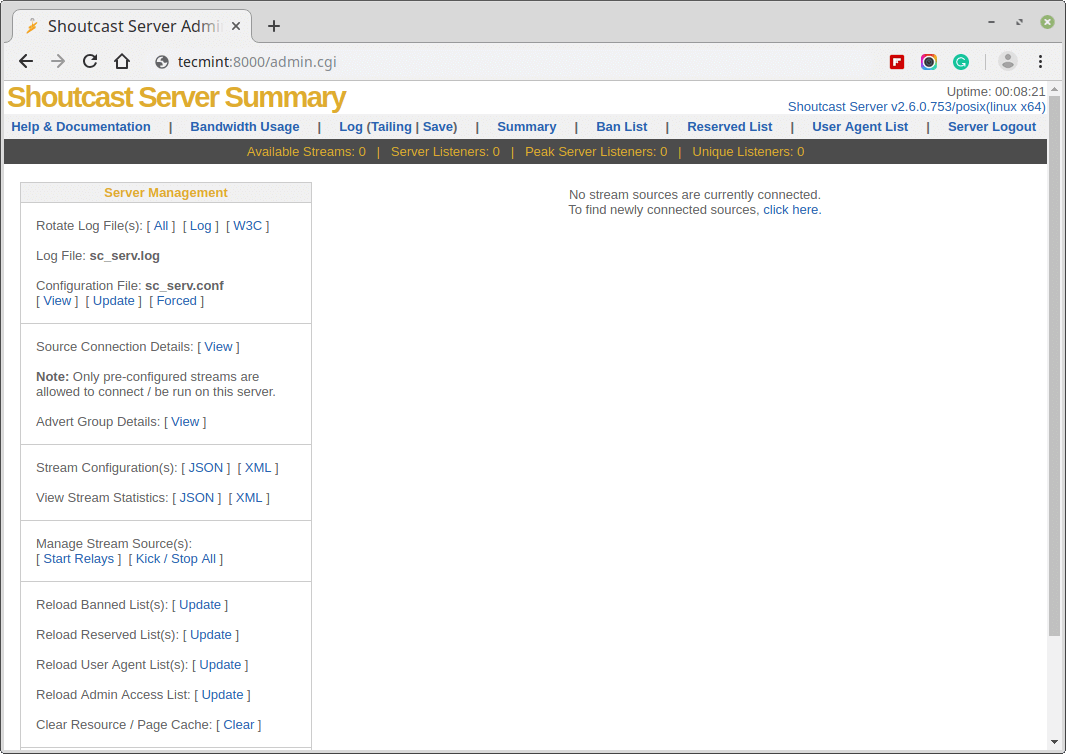
Task: Clear the Resource / Page Cache
Action: click(x=239, y=725)
